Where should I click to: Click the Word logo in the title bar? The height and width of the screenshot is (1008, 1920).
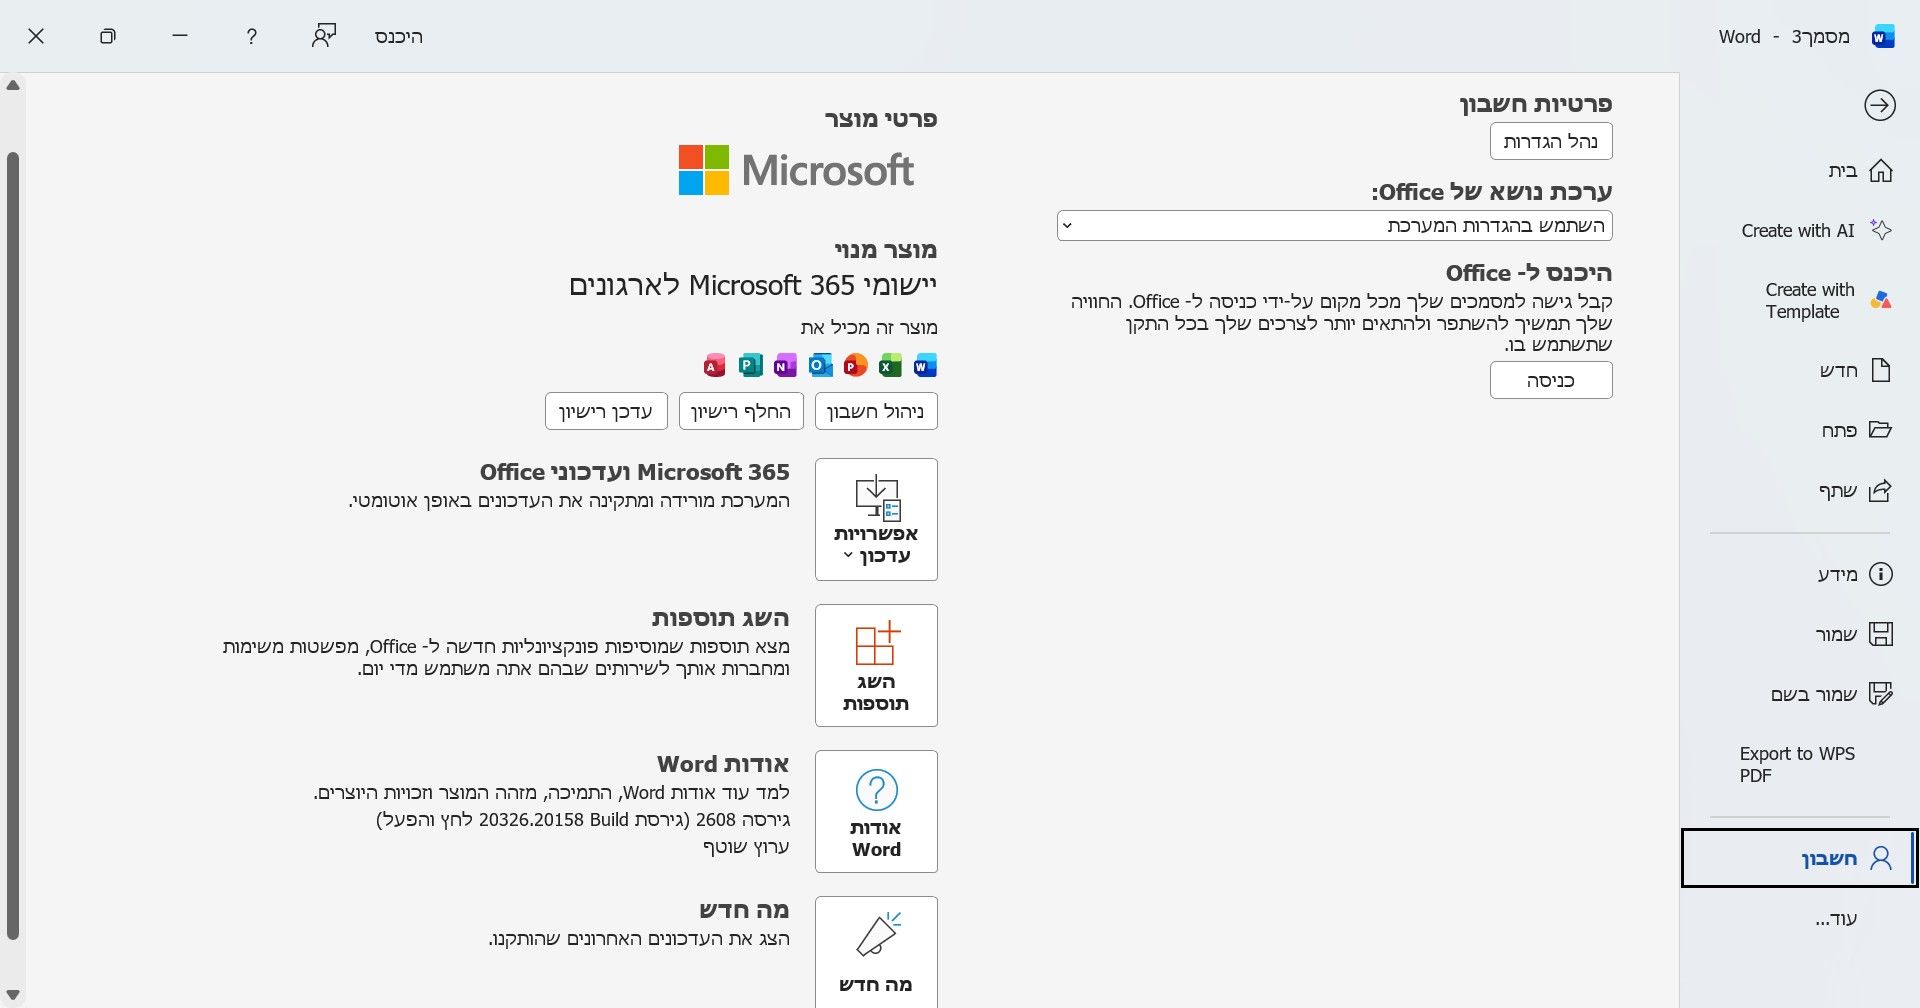click(1883, 37)
